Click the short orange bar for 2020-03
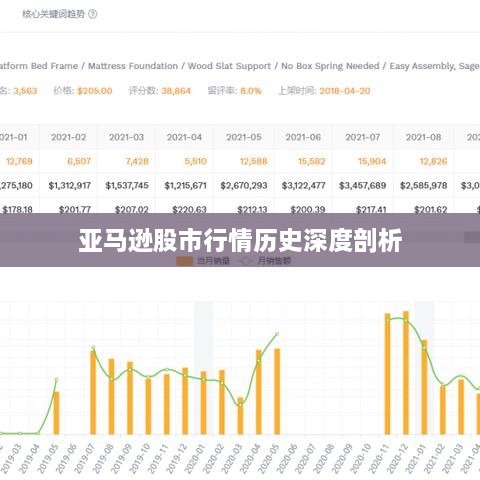480x480 pixels. pyautogui.click(x=240, y=416)
